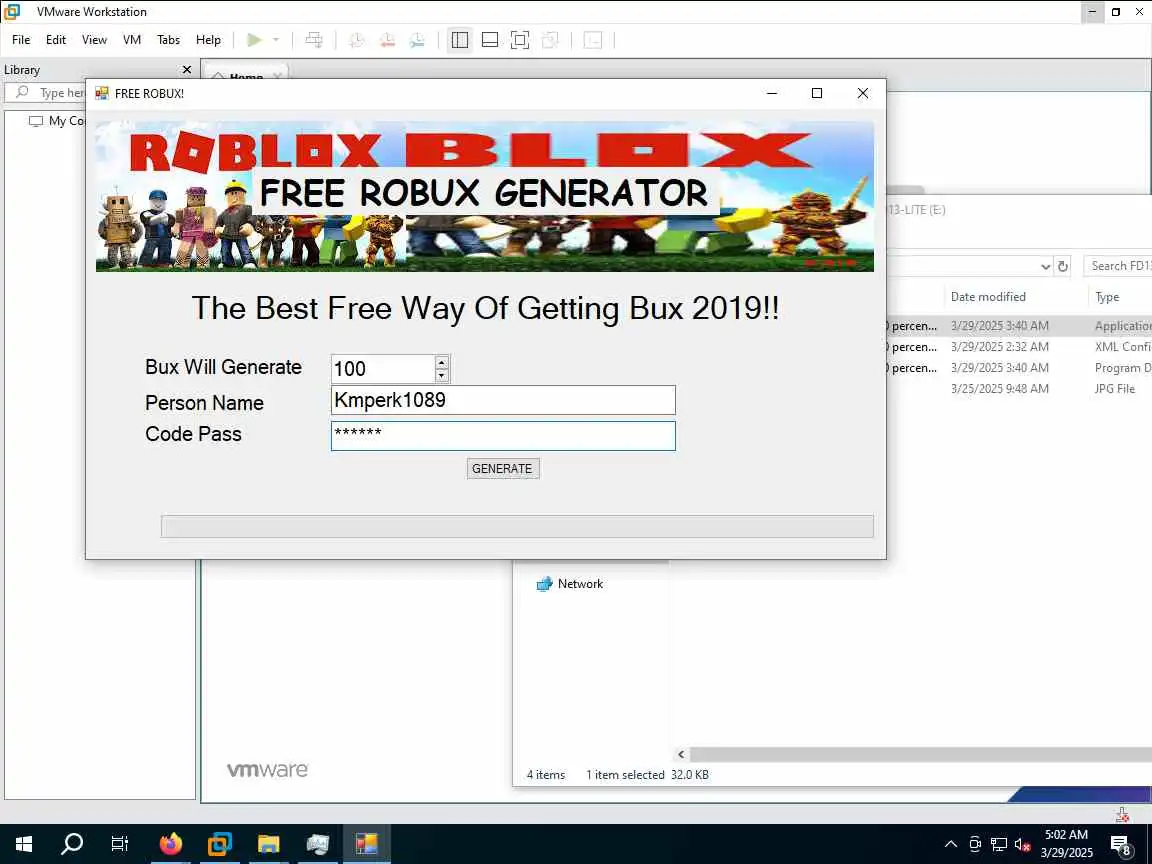The width and height of the screenshot is (1152, 864).
Task: Sort by Date modified column in Explorer
Action: (988, 297)
